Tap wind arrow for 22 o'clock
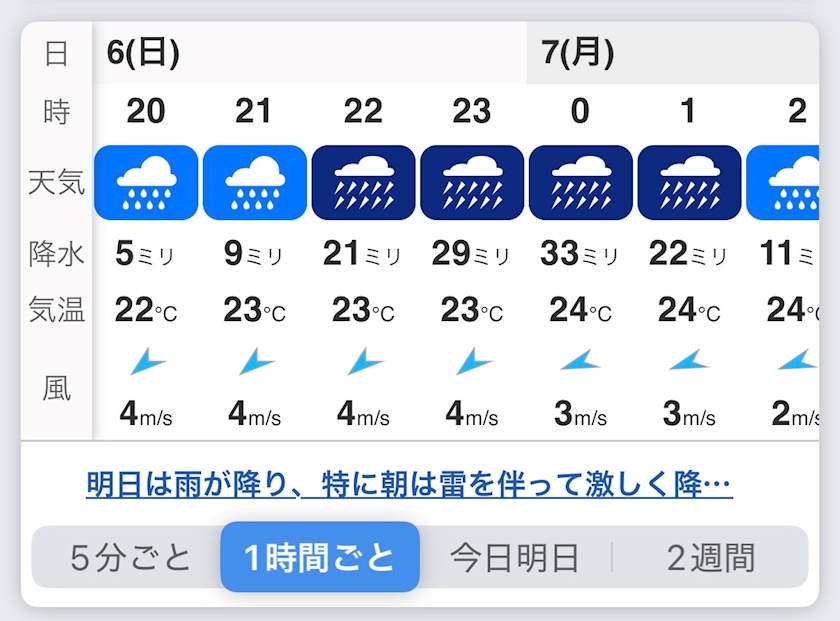 click(x=365, y=361)
